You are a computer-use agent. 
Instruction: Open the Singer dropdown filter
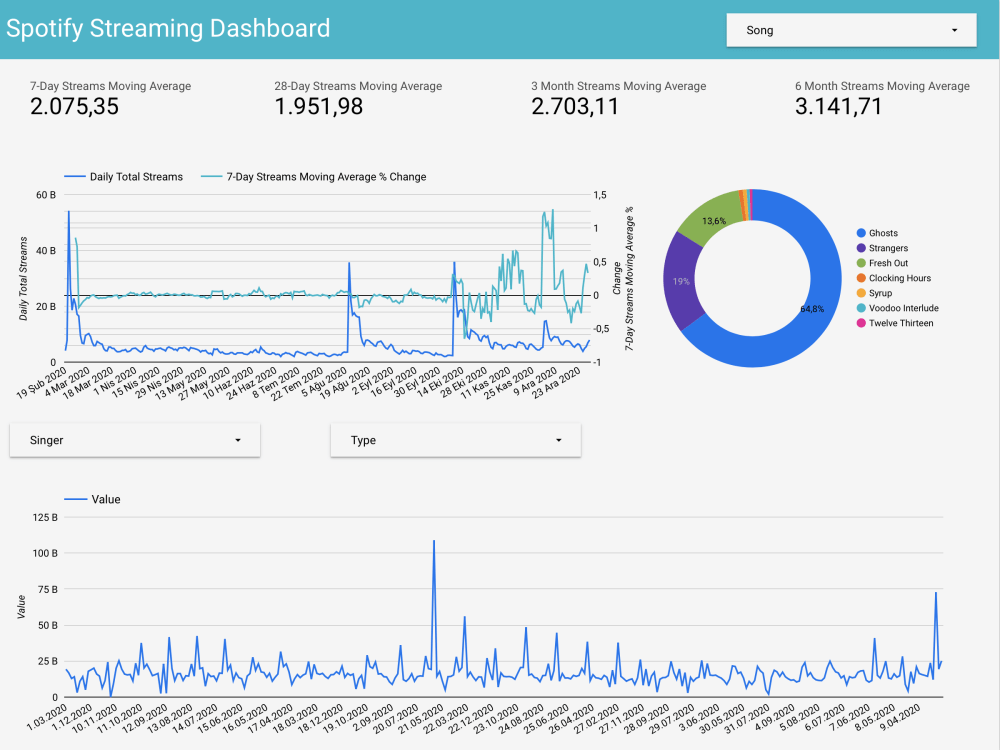(135, 440)
